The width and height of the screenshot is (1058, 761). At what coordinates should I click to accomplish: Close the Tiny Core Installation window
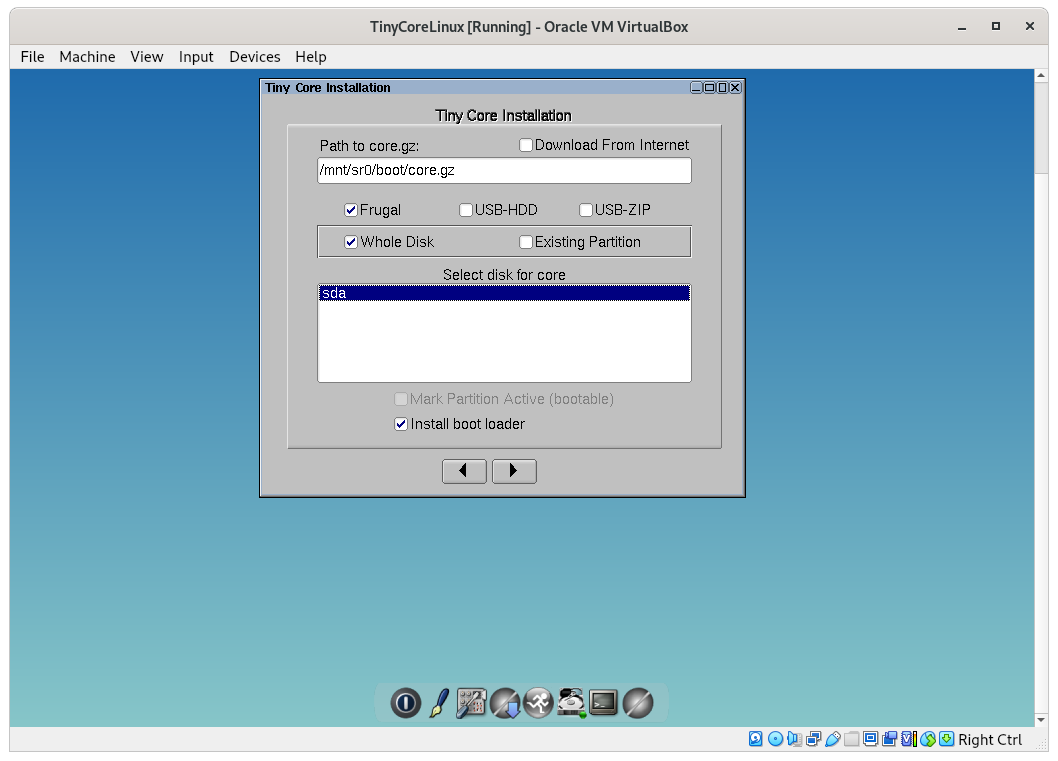tap(735, 88)
